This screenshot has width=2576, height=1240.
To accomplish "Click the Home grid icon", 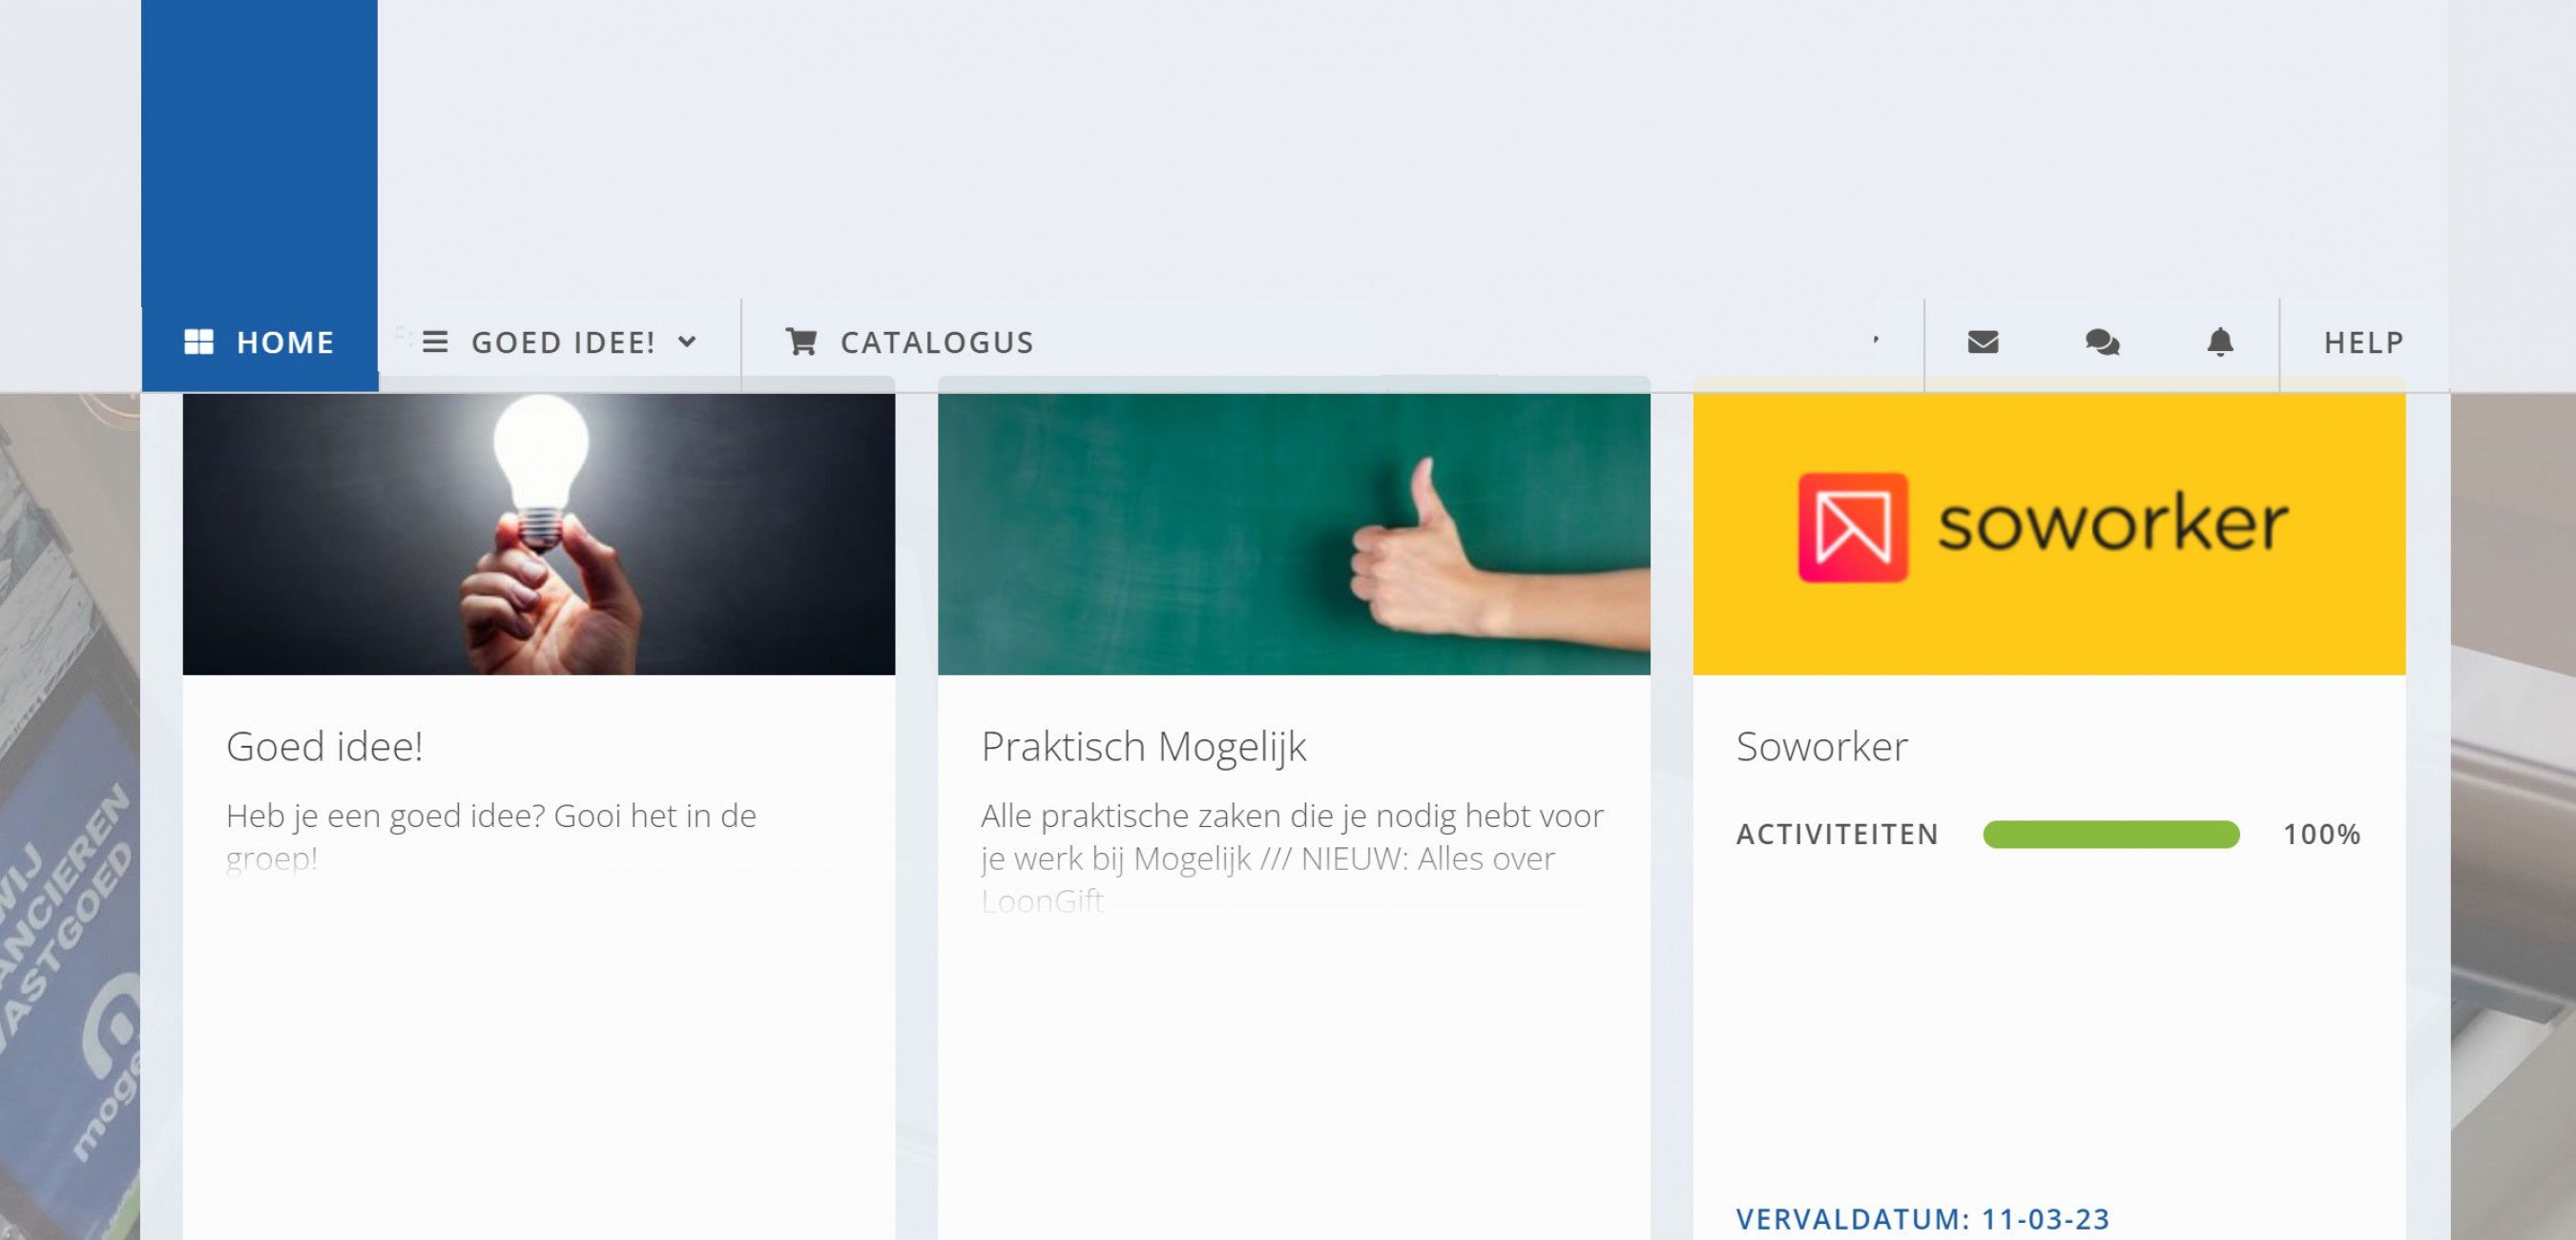I will click(x=199, y=342).
